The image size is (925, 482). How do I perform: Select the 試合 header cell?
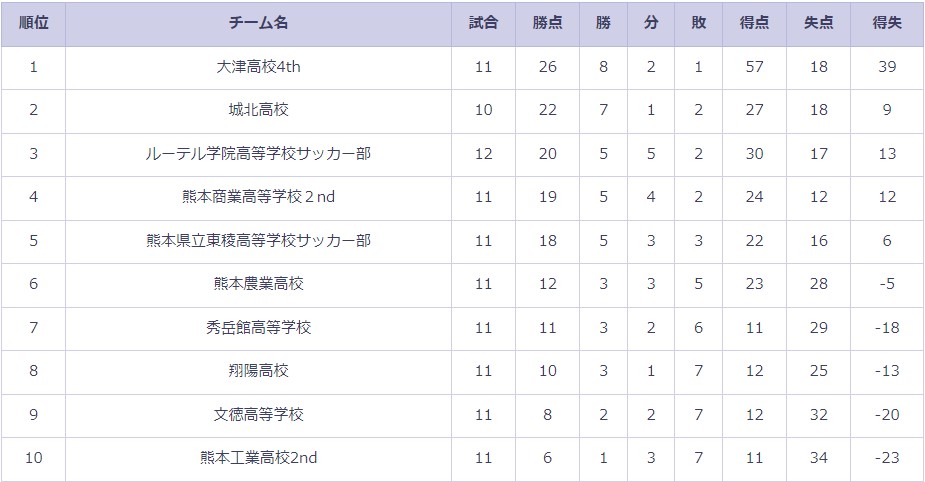(x=483, y=23)
